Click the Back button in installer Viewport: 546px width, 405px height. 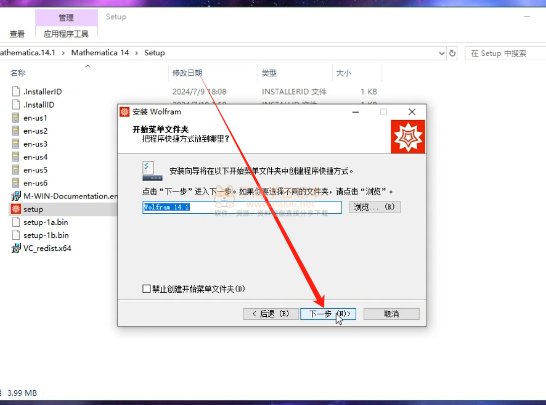[x=271, y=314]
